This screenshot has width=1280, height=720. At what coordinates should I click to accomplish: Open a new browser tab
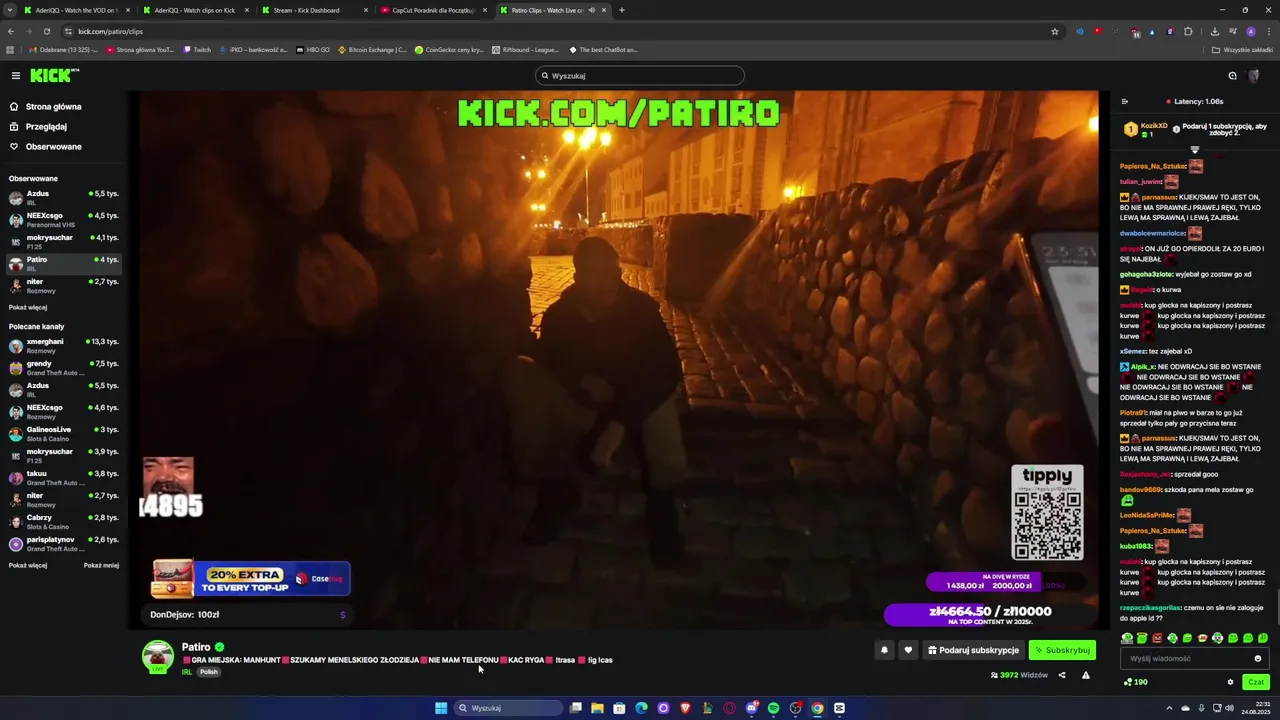click(622, 10)
